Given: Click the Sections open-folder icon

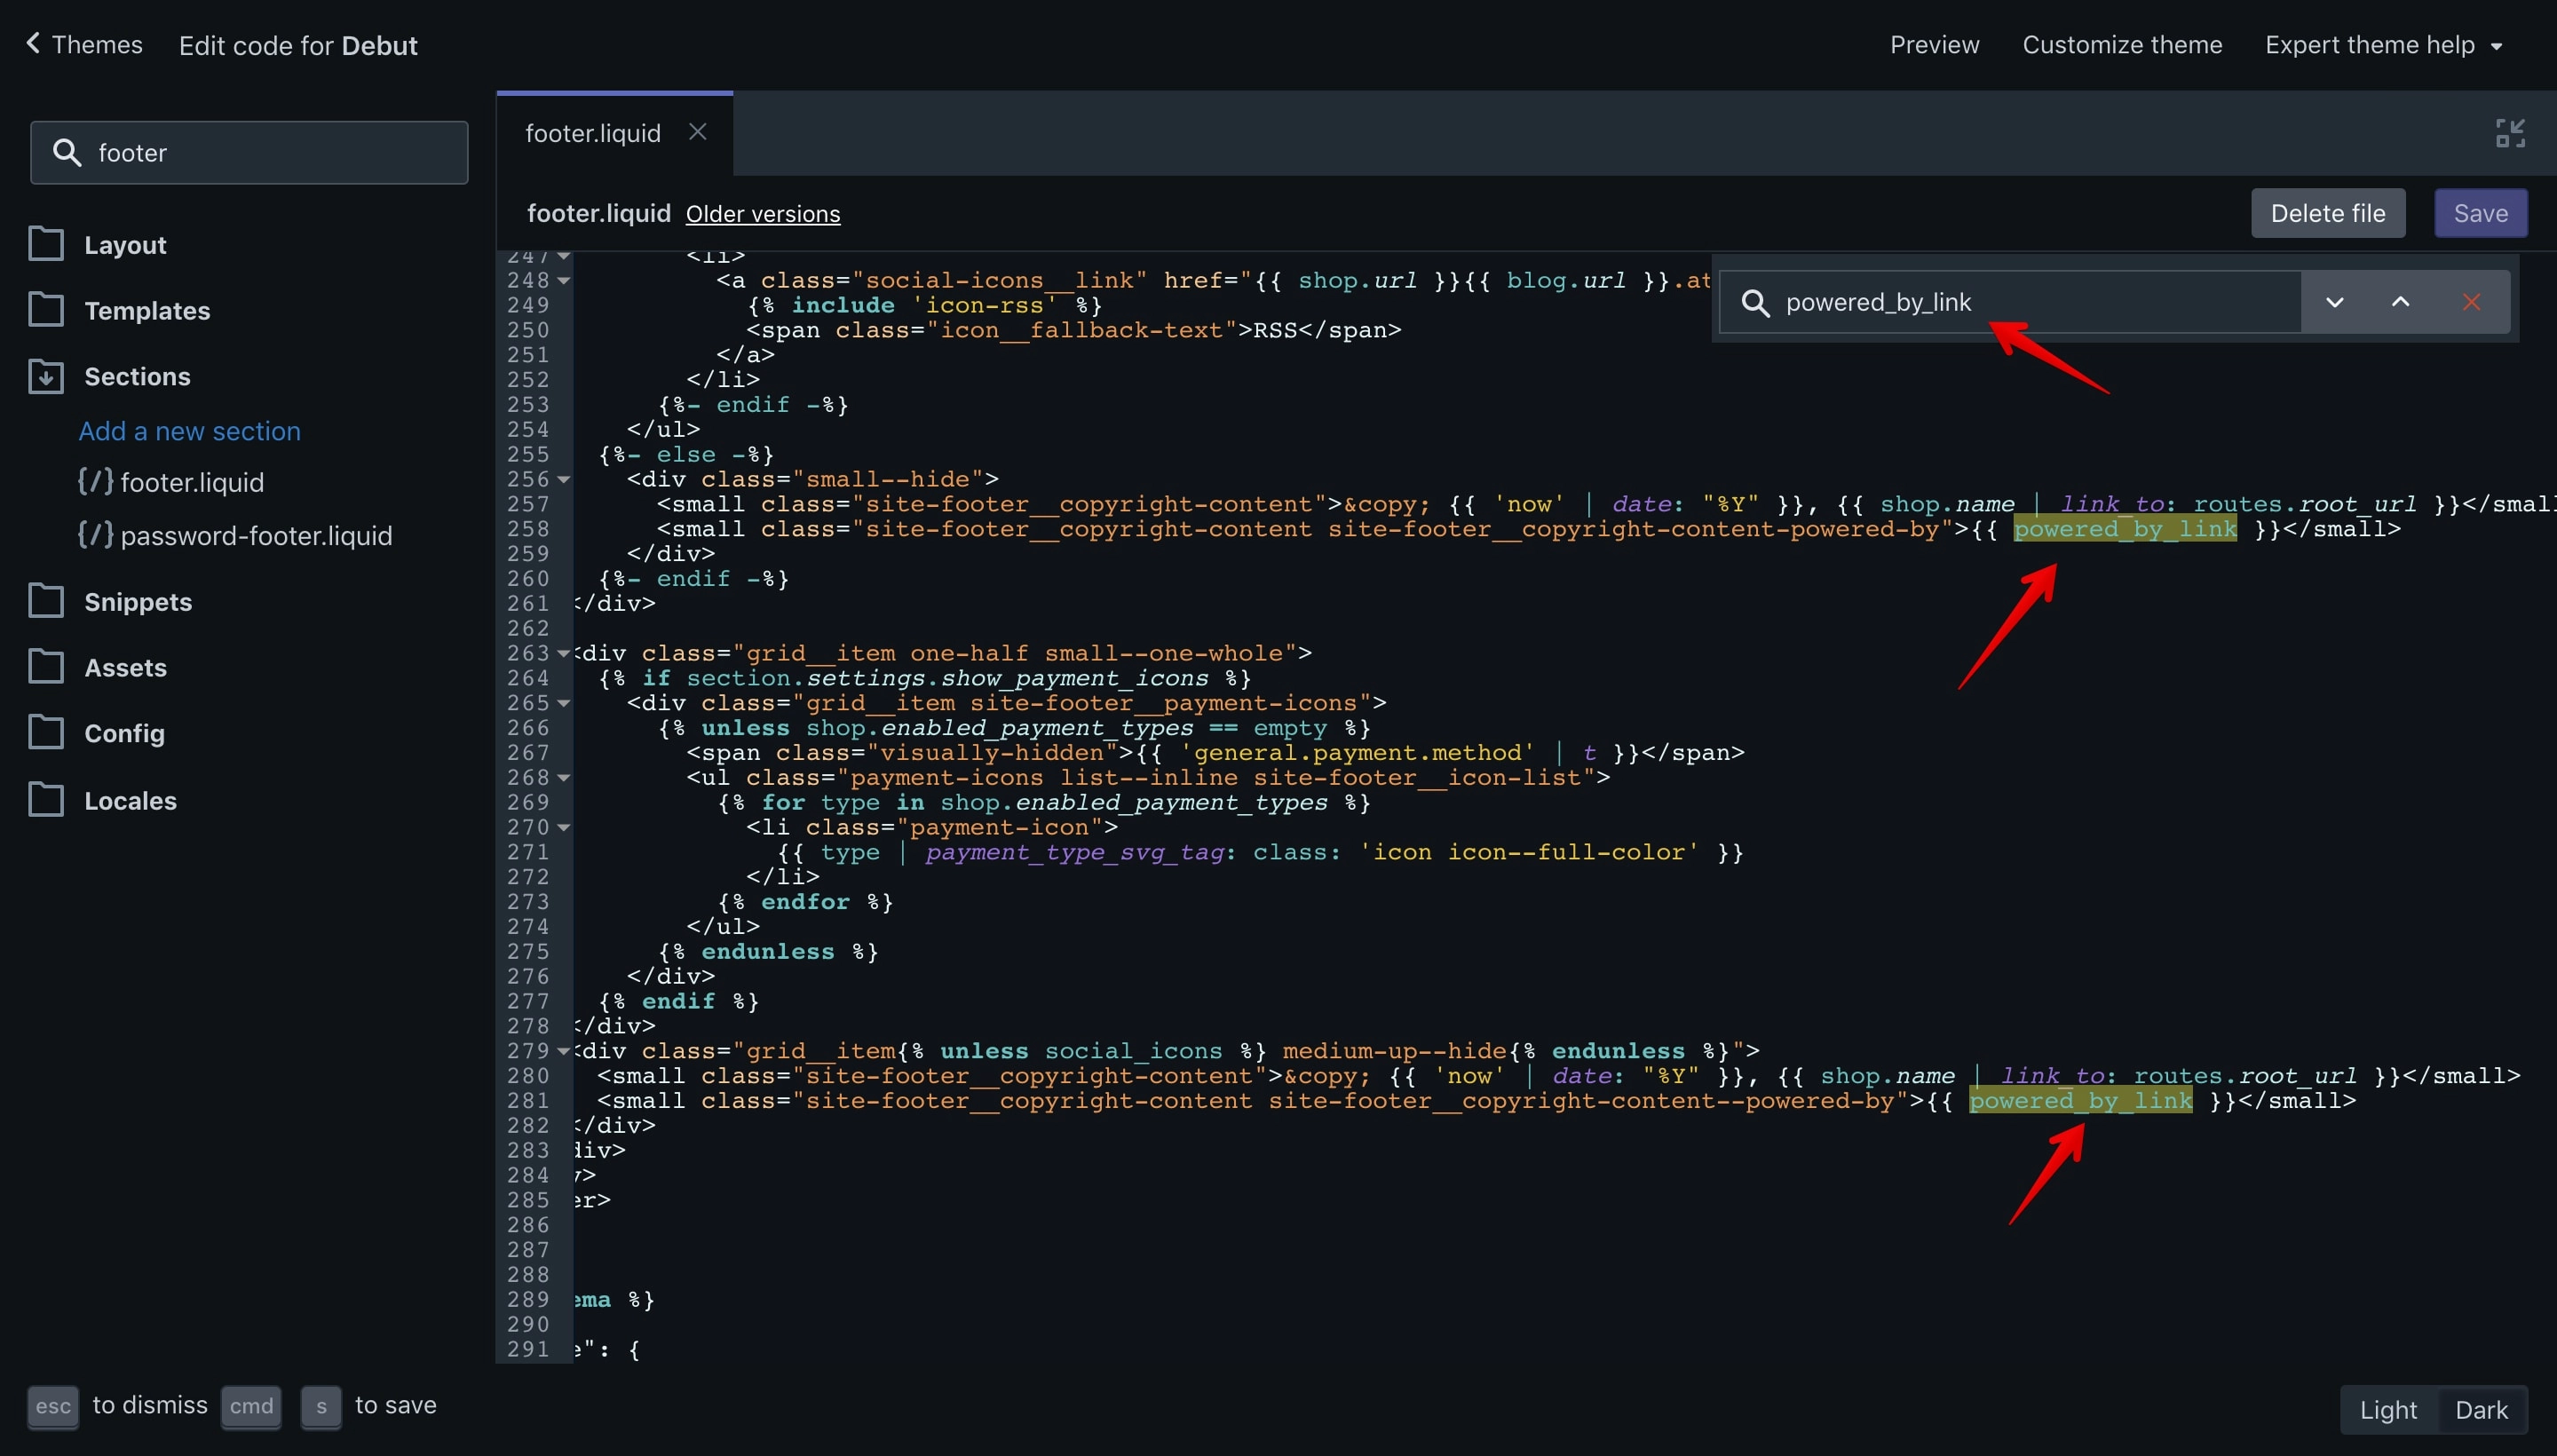Looking at the screenshot, I should [46, 376].
